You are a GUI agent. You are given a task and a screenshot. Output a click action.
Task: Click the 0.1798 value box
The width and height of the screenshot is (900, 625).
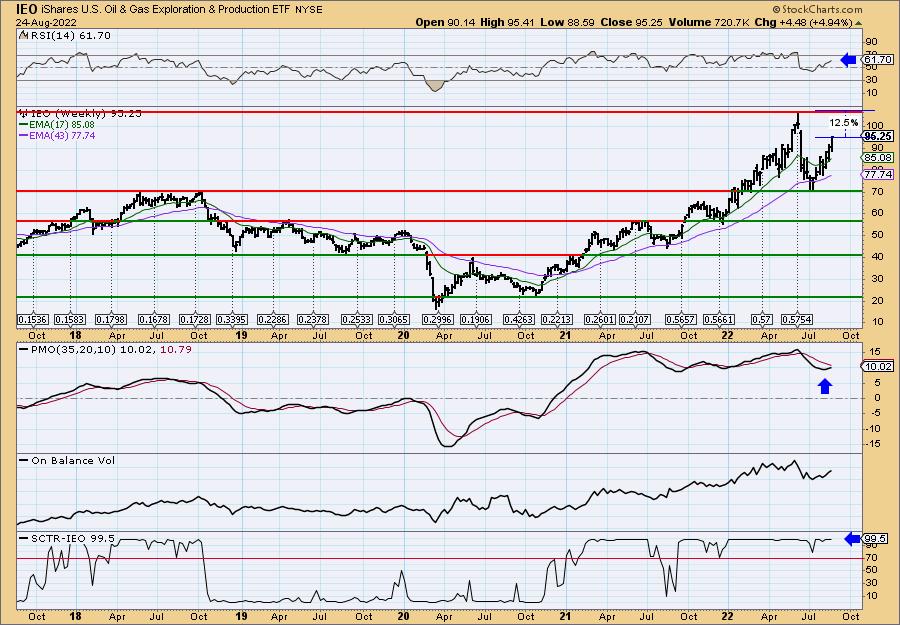pyautogui.click(x=110, y=319)
